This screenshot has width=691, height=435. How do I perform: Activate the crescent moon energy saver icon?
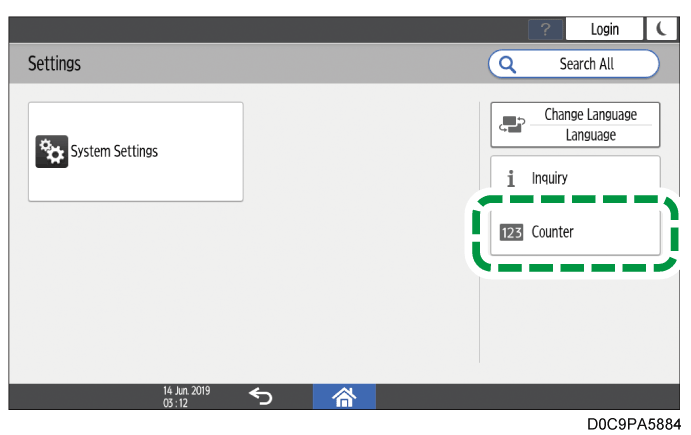click(662, 29)
